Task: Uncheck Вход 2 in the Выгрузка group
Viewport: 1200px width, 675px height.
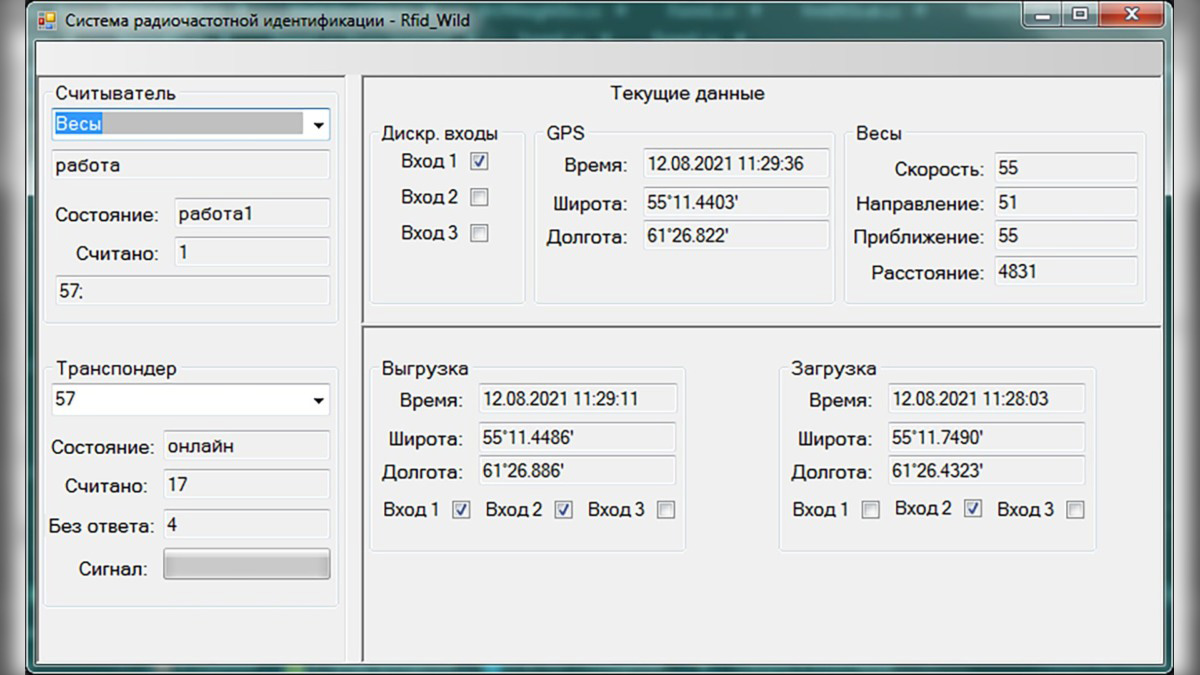Action: [x=563, y=510]
